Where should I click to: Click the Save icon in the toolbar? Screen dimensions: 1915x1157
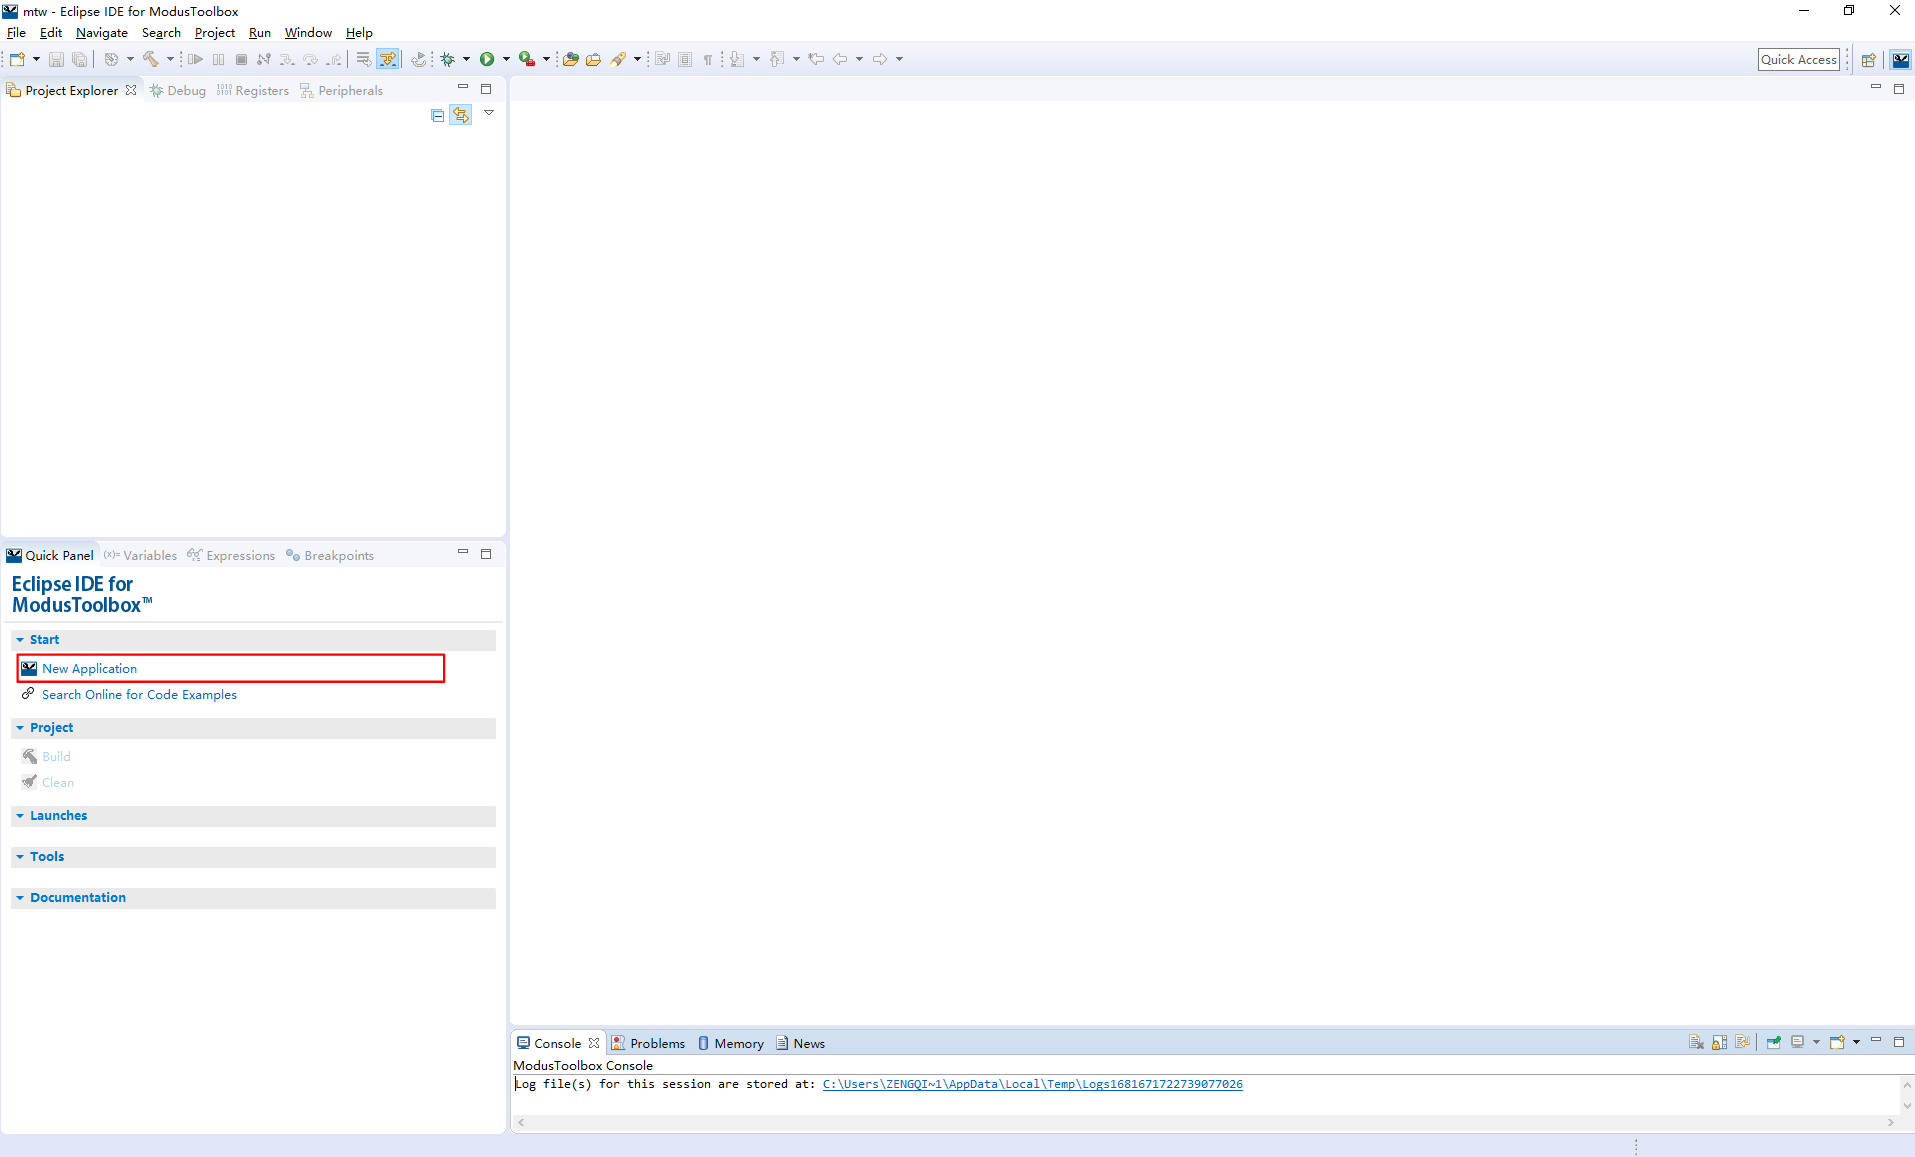point(56,58)
